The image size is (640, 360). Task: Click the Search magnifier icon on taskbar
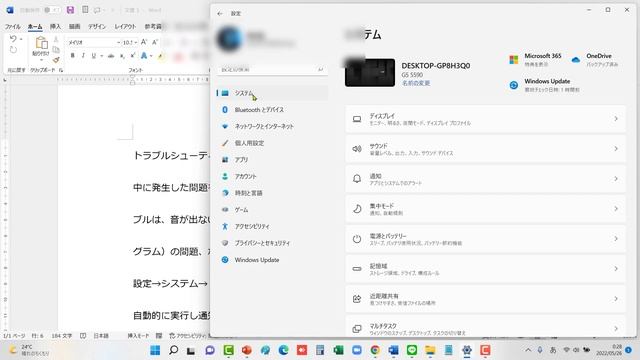[173, 350]
